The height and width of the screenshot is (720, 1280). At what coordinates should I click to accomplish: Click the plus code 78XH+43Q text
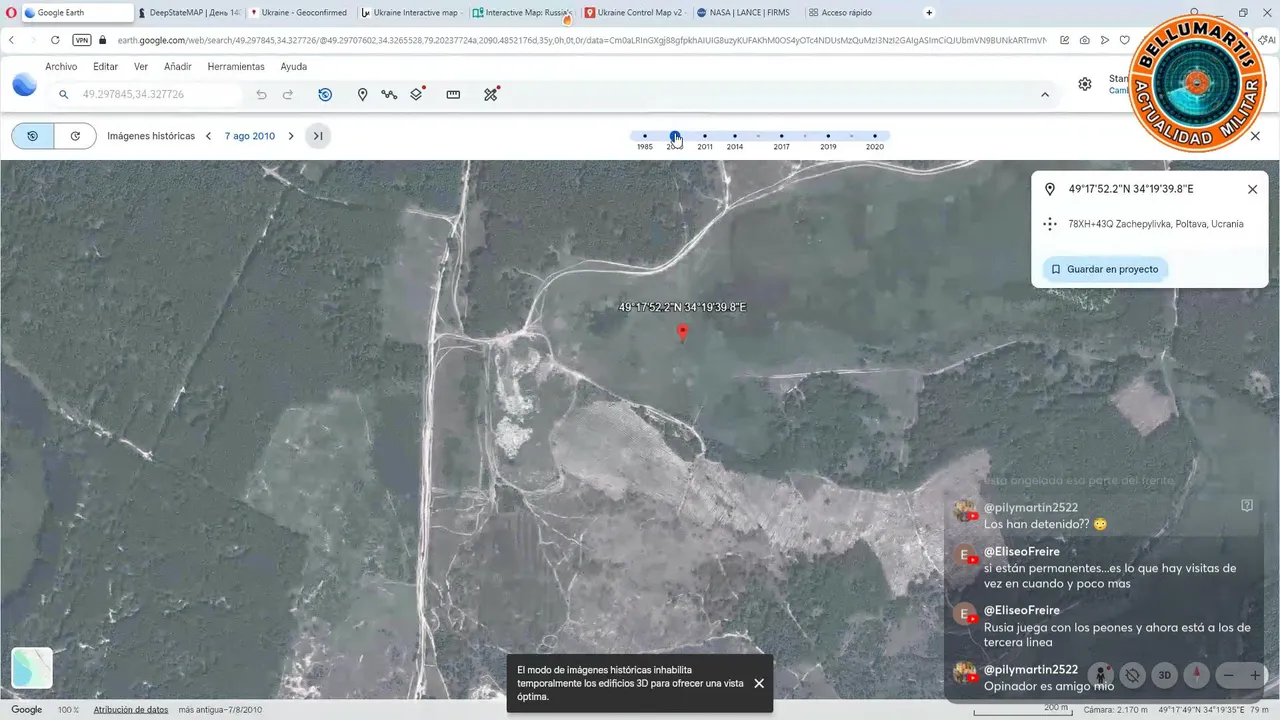point(1093,224)
